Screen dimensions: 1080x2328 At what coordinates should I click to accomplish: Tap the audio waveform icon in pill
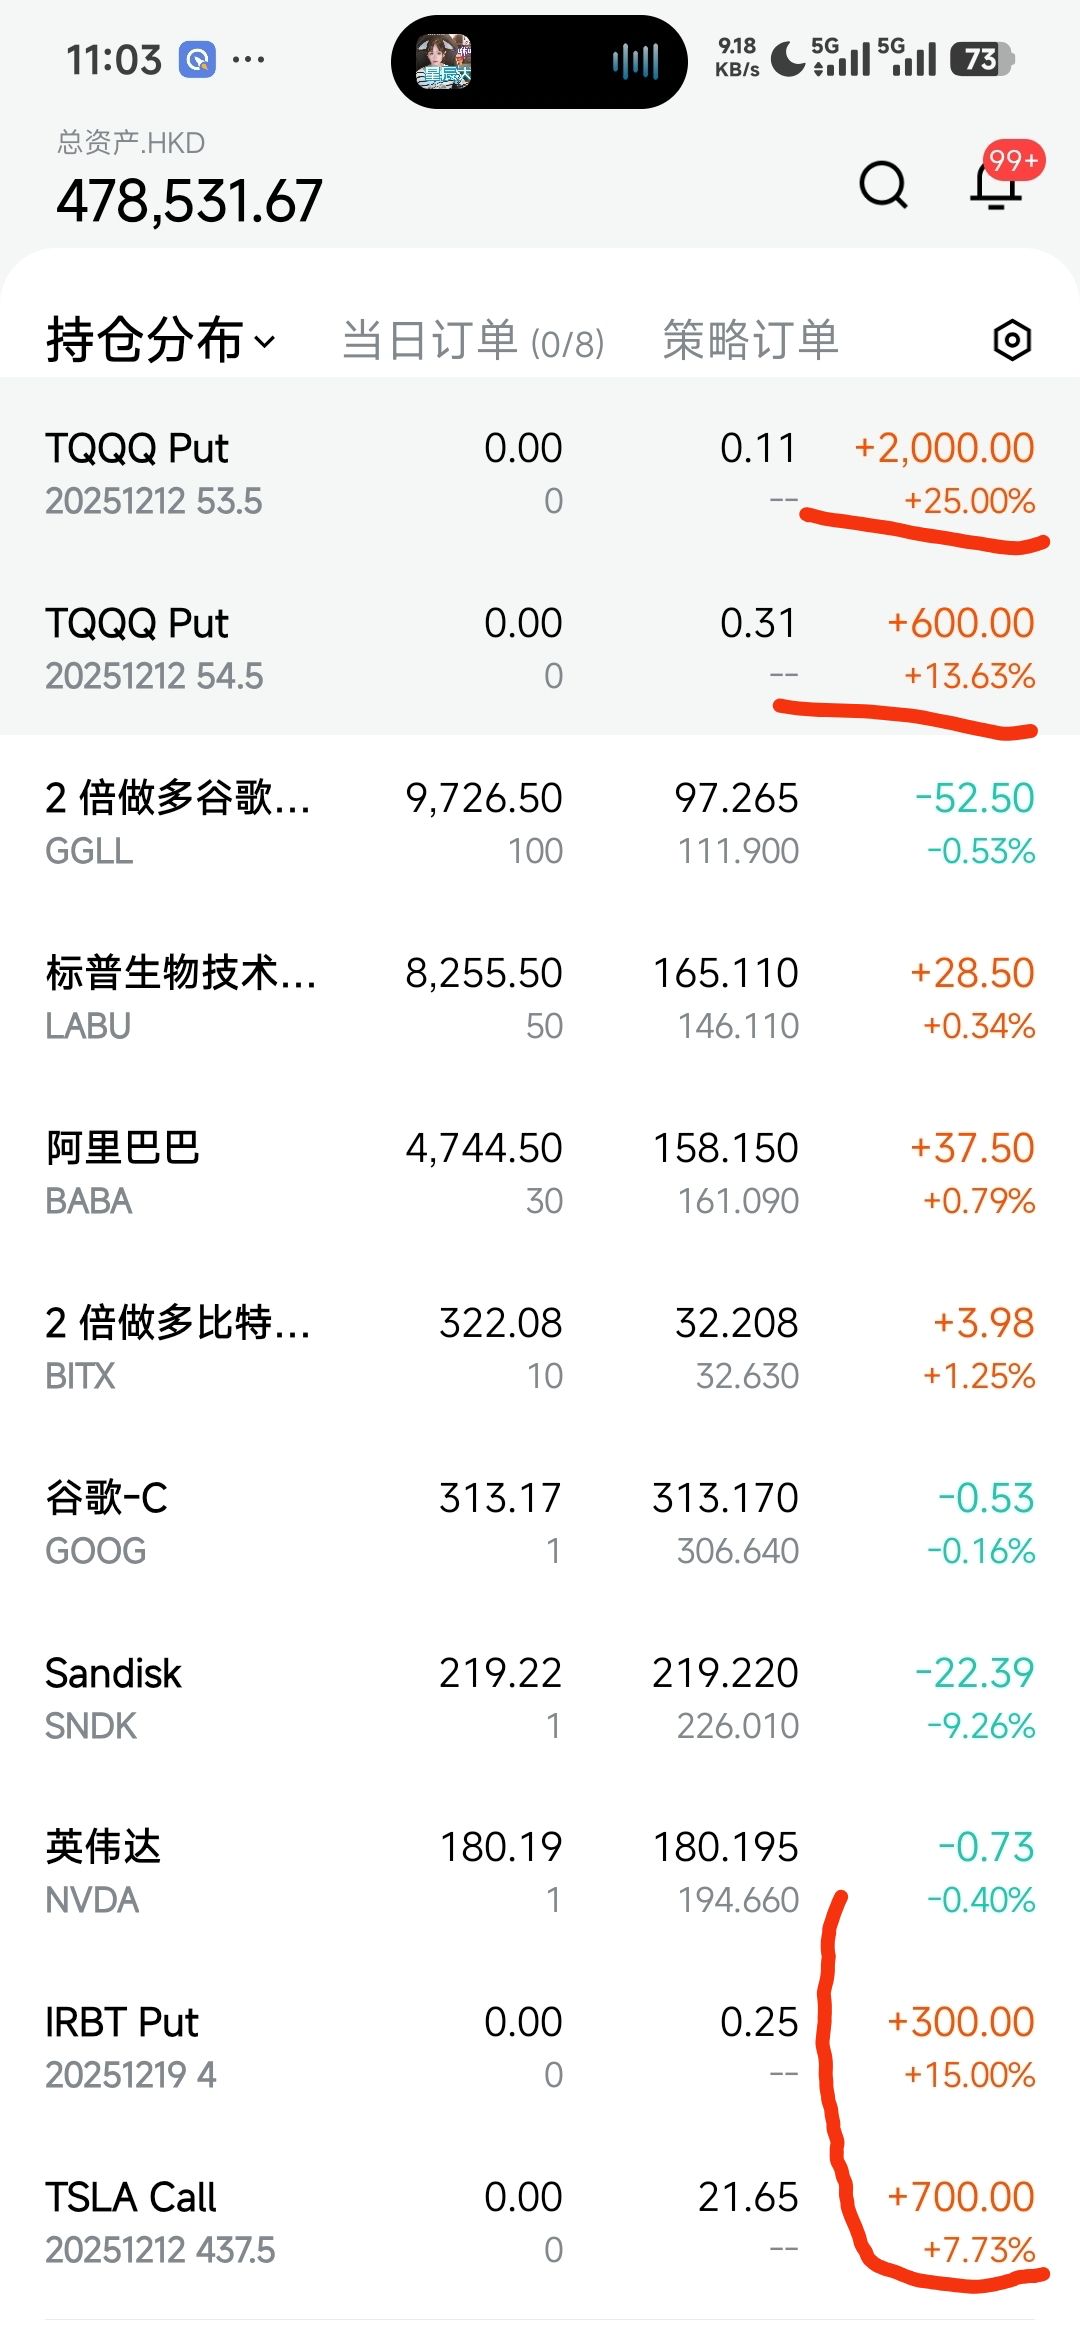click(635, 62)
